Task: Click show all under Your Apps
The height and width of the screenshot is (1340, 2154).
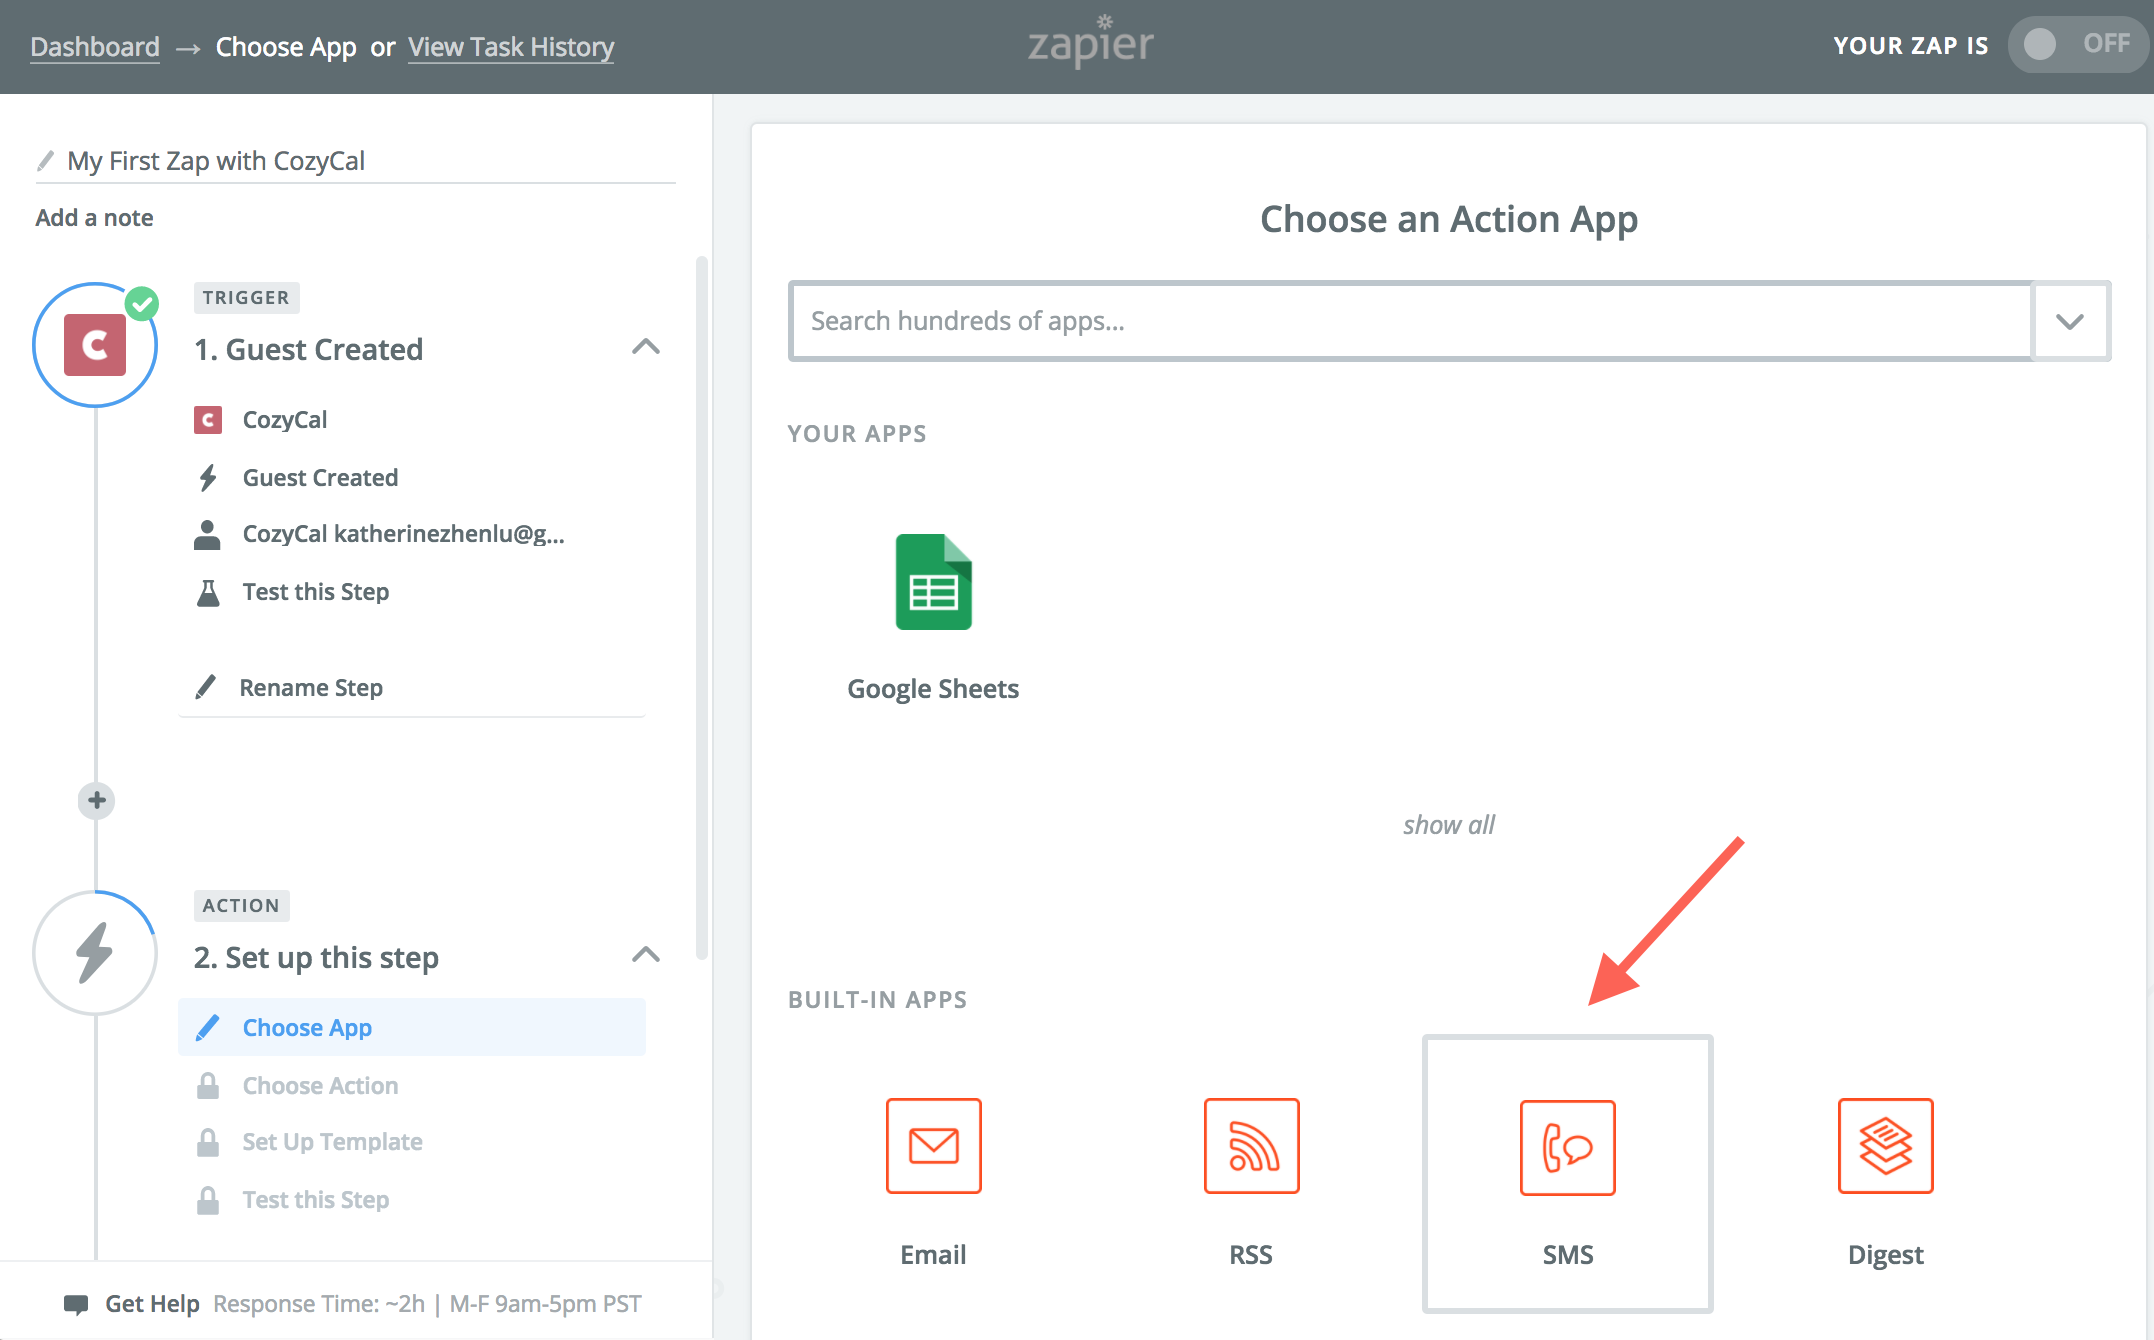Action: coord(1448,825)
